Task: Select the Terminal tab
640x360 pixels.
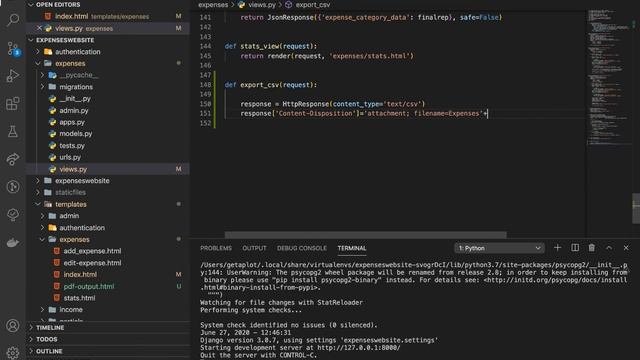Action: [x=352, y=248]
